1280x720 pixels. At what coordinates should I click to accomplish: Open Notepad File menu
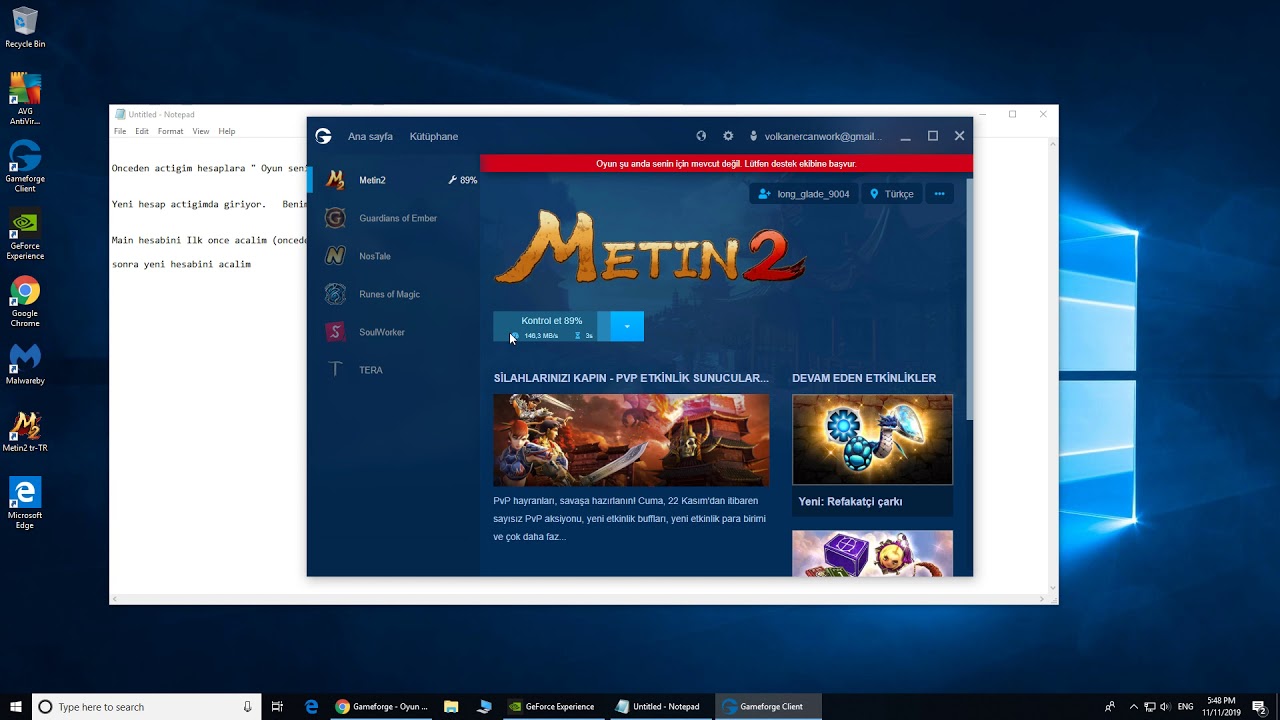(120, 131)
